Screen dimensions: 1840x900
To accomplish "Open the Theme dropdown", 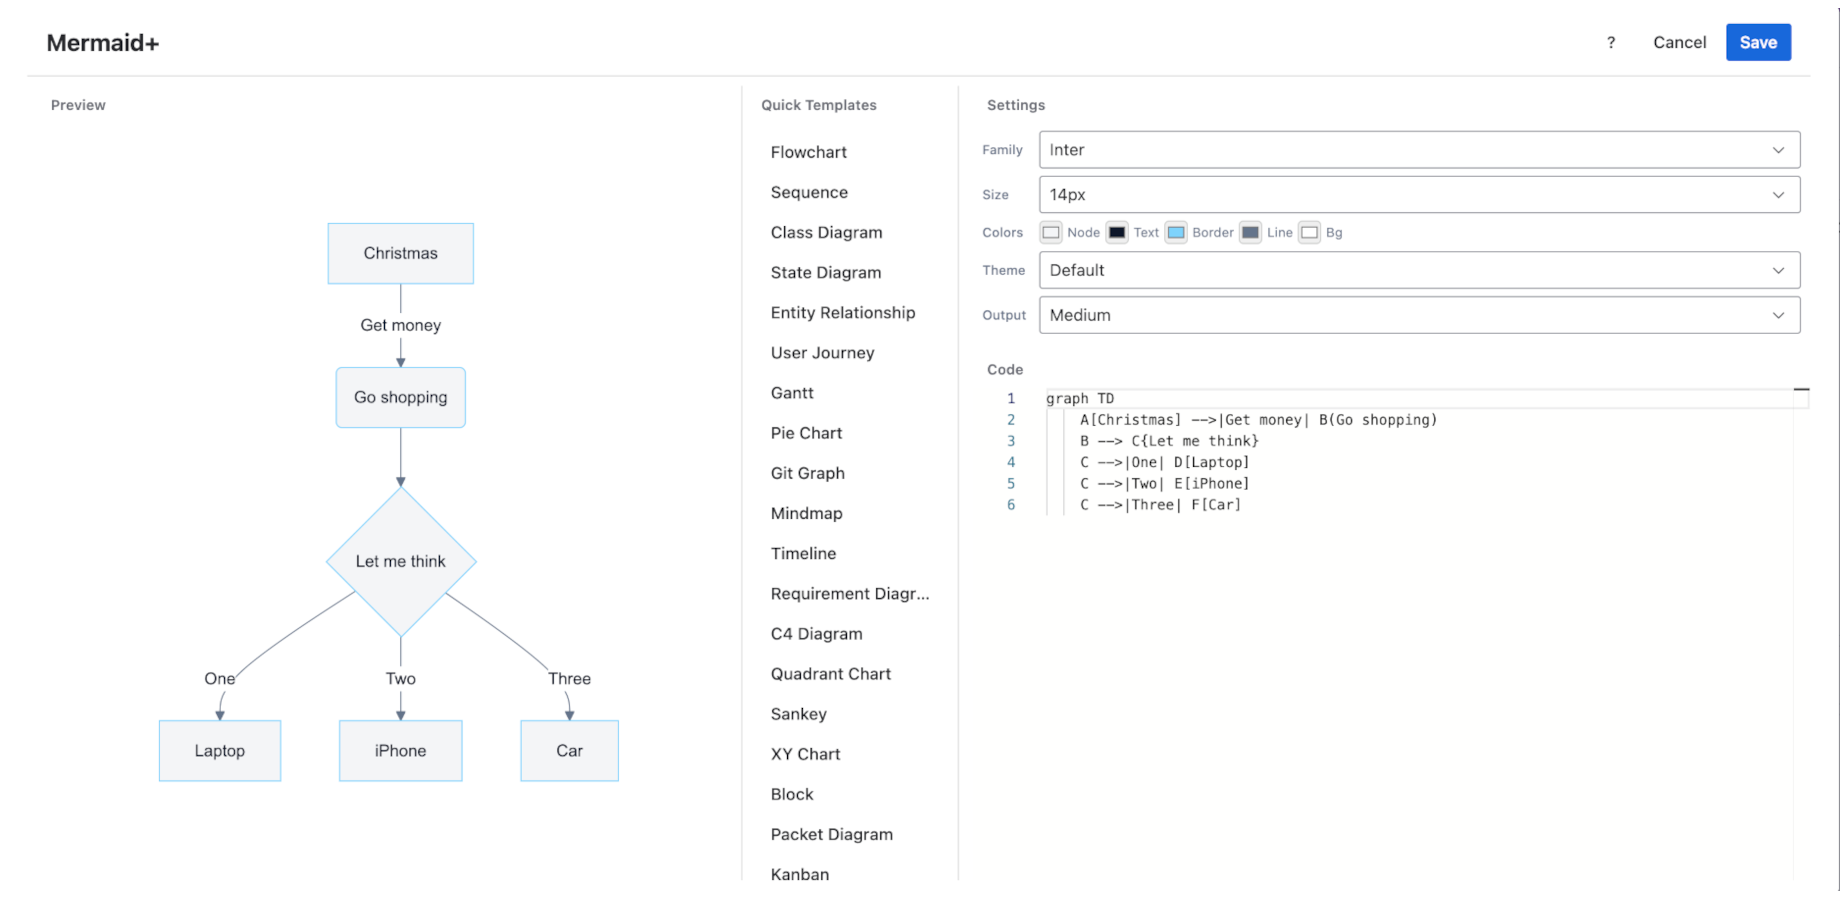I will 1419,270.
